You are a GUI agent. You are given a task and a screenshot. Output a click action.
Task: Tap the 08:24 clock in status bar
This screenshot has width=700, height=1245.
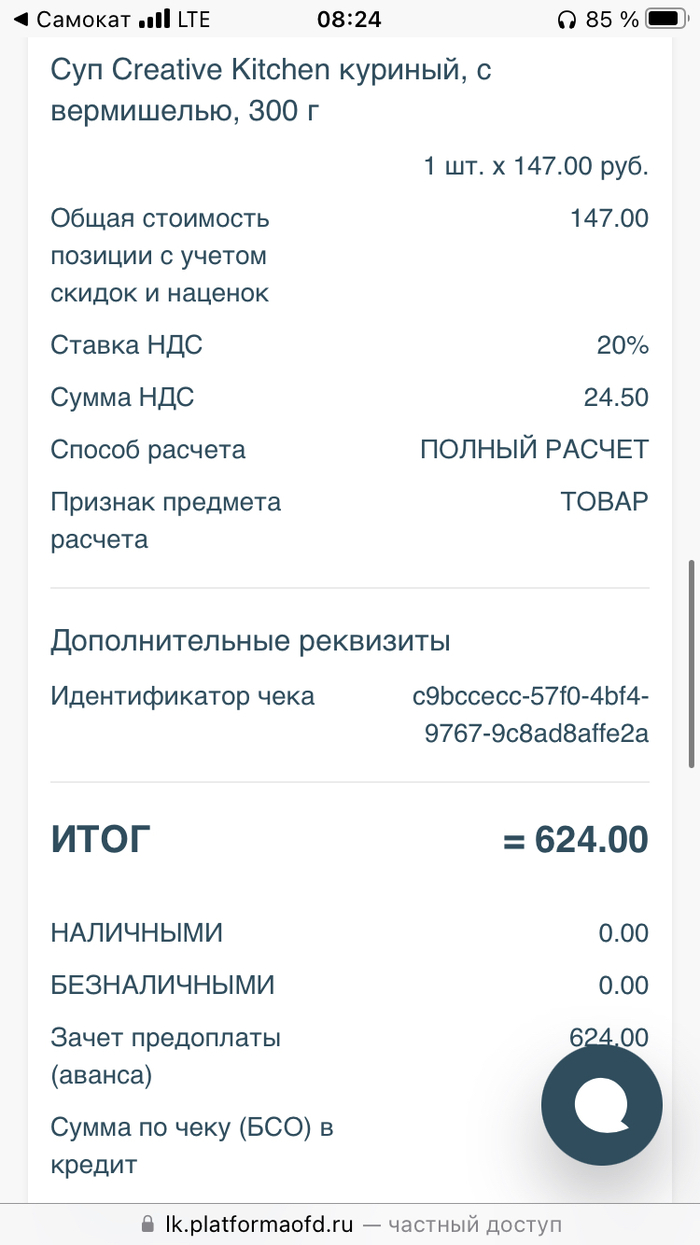349,19
